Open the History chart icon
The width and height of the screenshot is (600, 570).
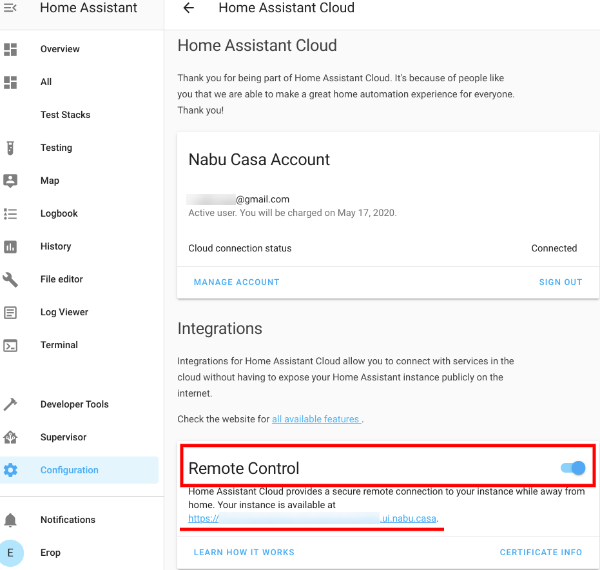[x=11, y=247]
